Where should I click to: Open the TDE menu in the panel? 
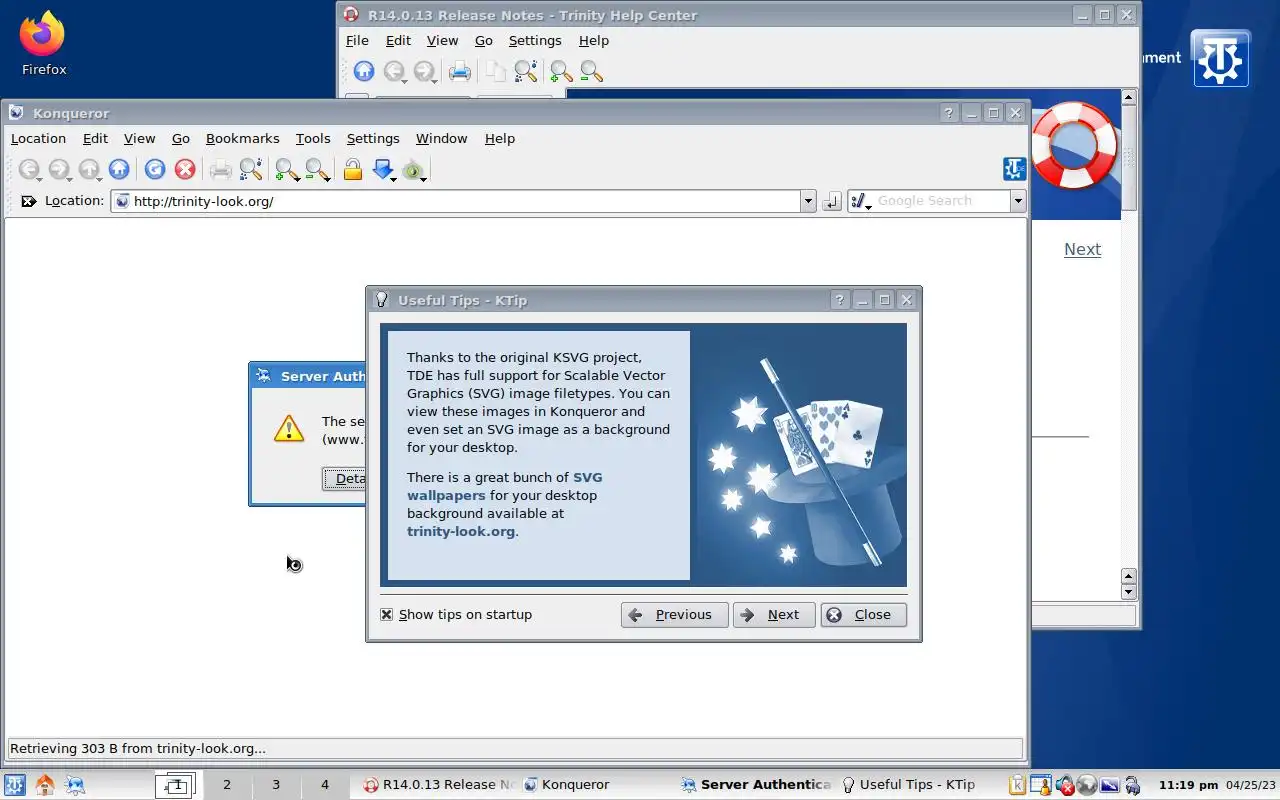coord(15,785)
